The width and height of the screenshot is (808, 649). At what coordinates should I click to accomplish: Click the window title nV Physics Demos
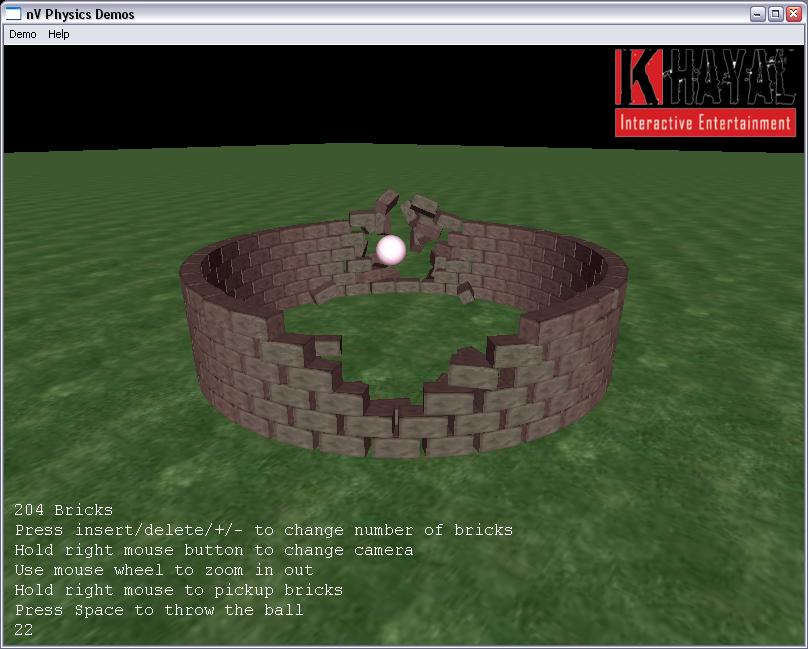click(x=81, y=14)
